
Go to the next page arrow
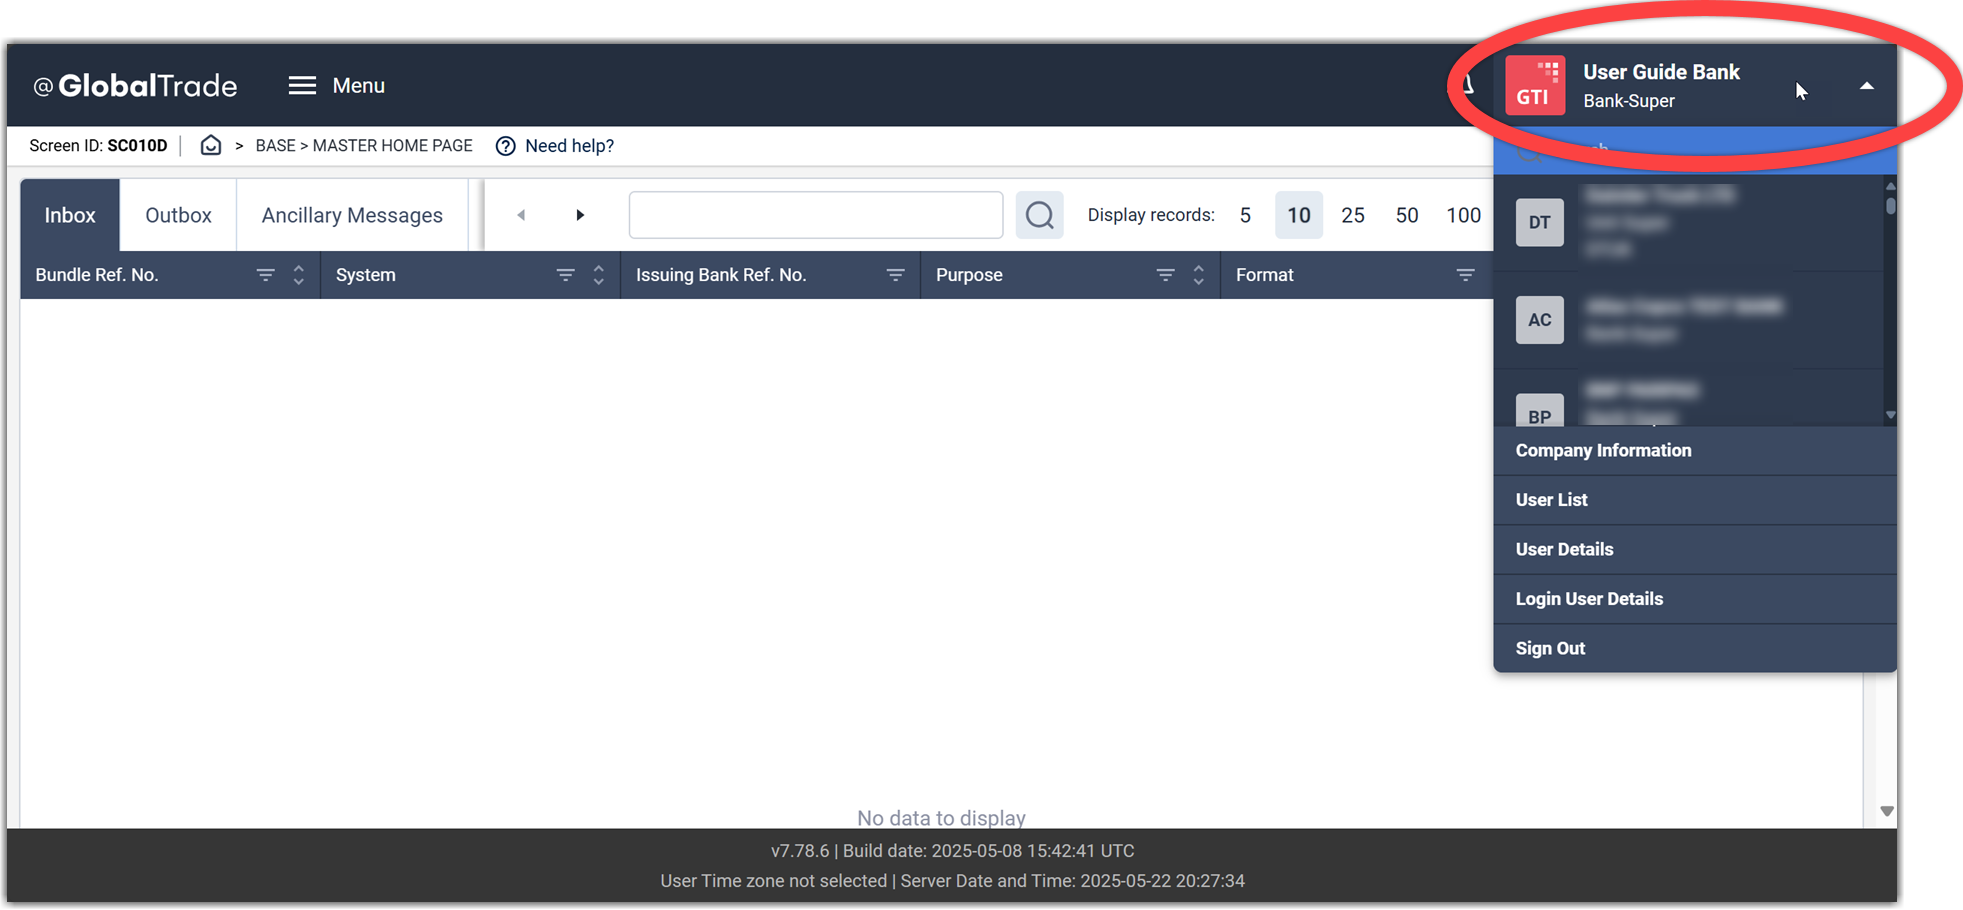(x=580, y=215)
